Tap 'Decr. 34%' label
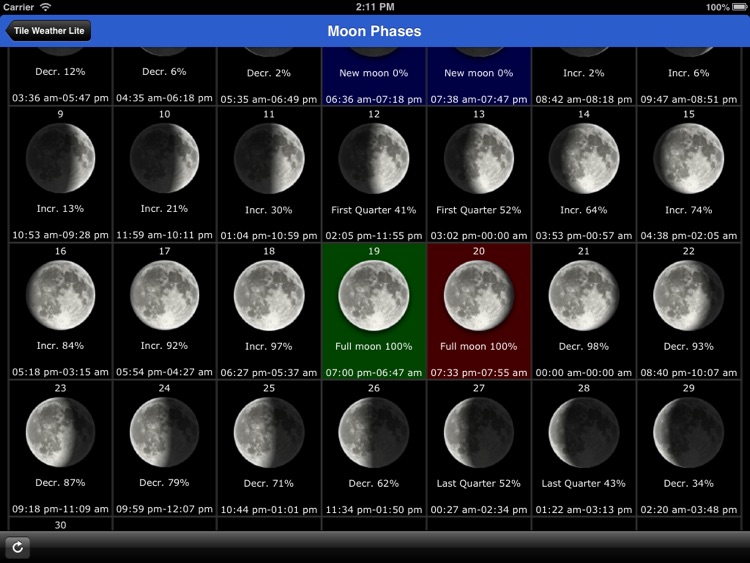The image size is (750, 563). (x=688, y=484)
